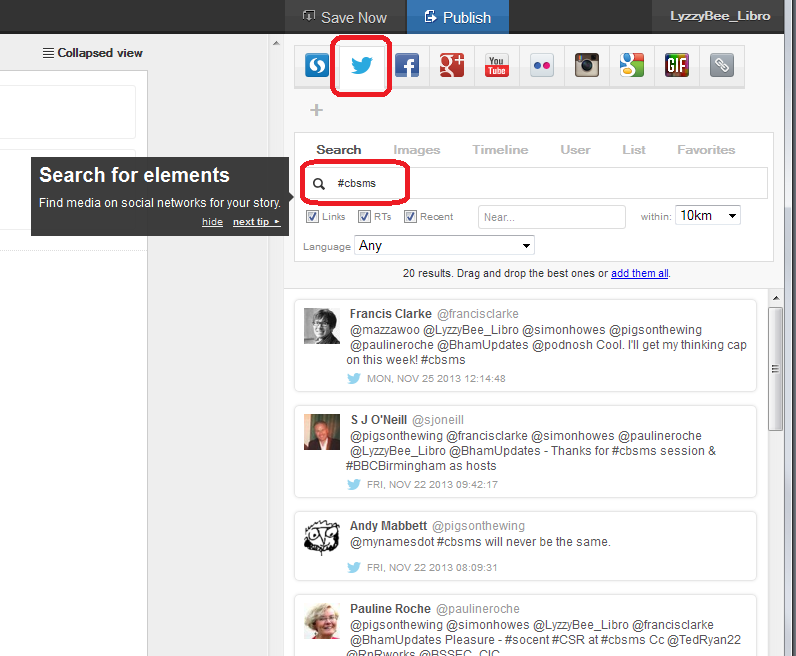Click the embed URL link icon
The image size is (796, 656).
721,66
